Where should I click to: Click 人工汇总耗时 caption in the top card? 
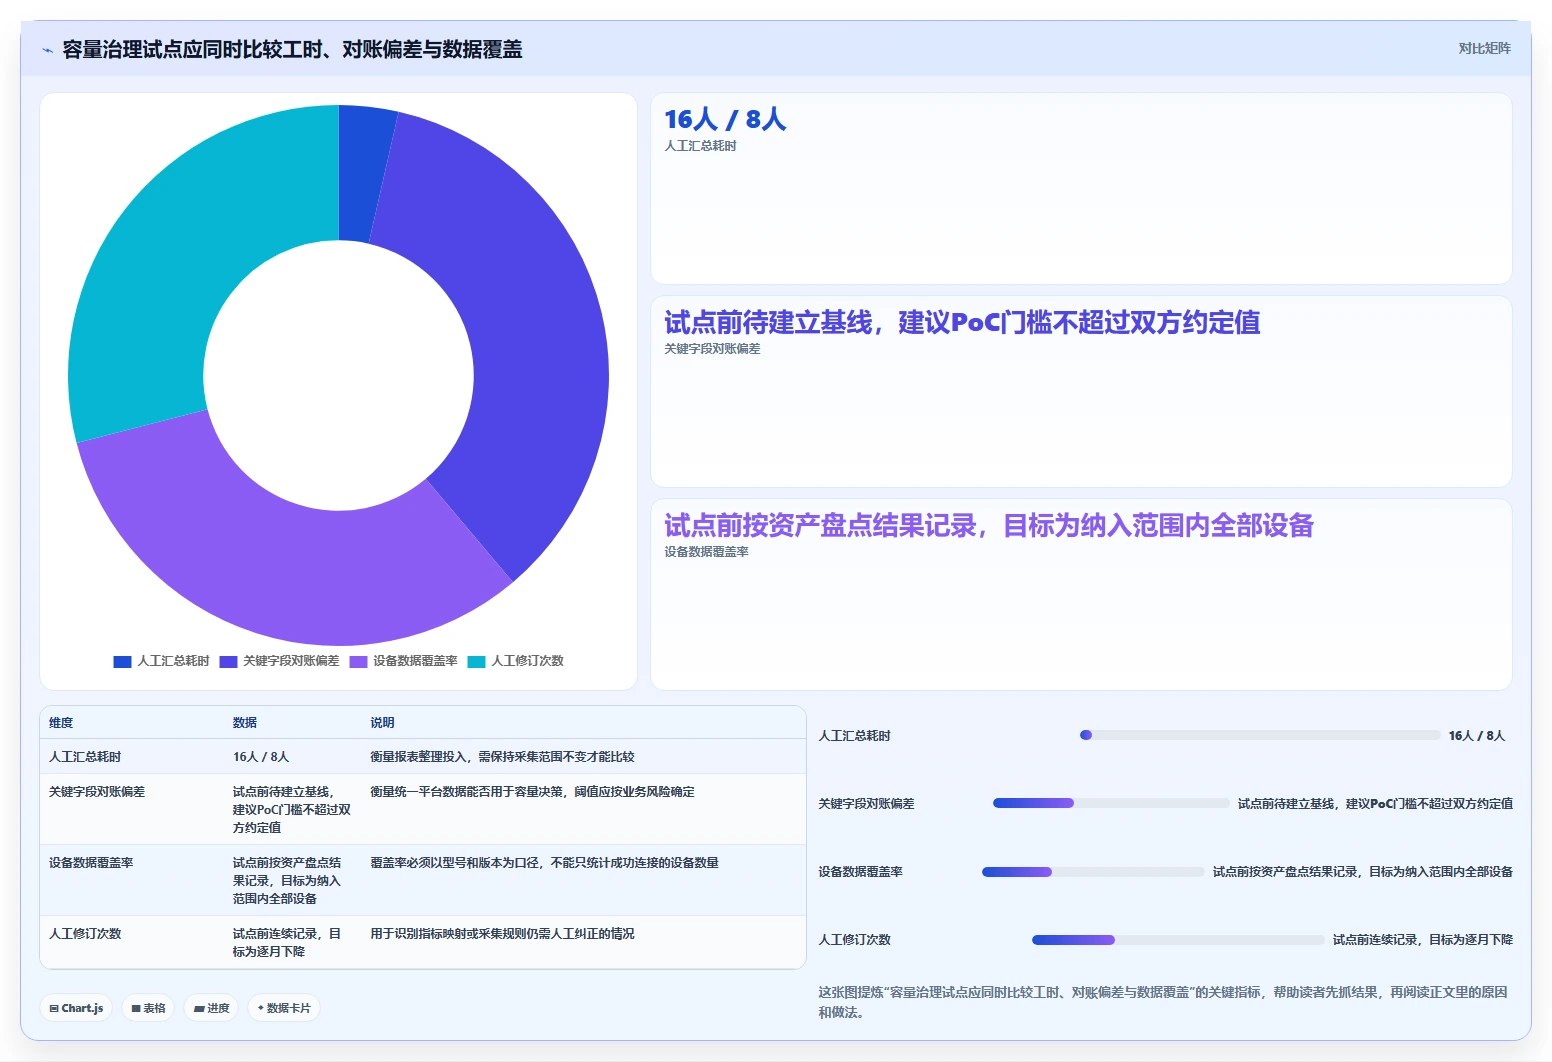700,146
